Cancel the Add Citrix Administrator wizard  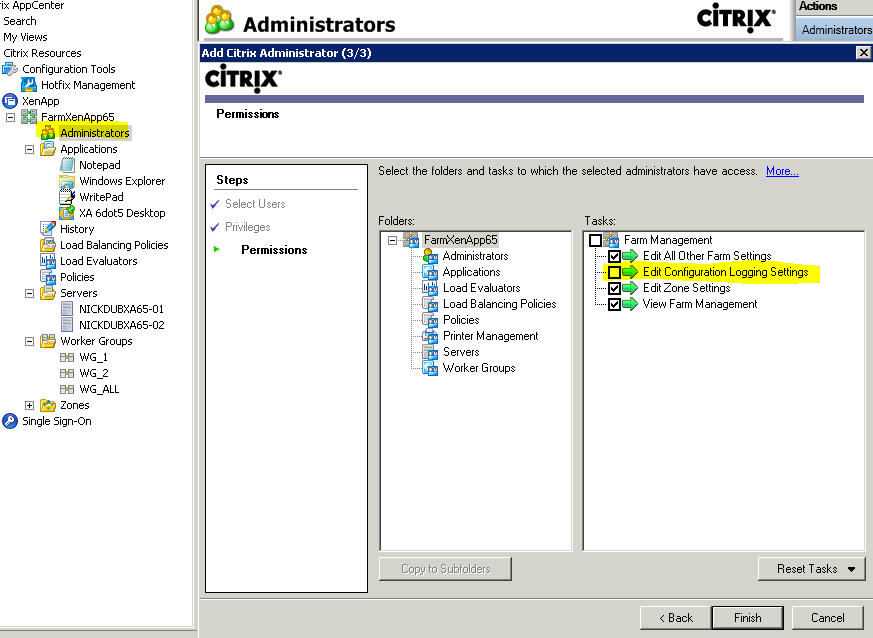point(827,618)
